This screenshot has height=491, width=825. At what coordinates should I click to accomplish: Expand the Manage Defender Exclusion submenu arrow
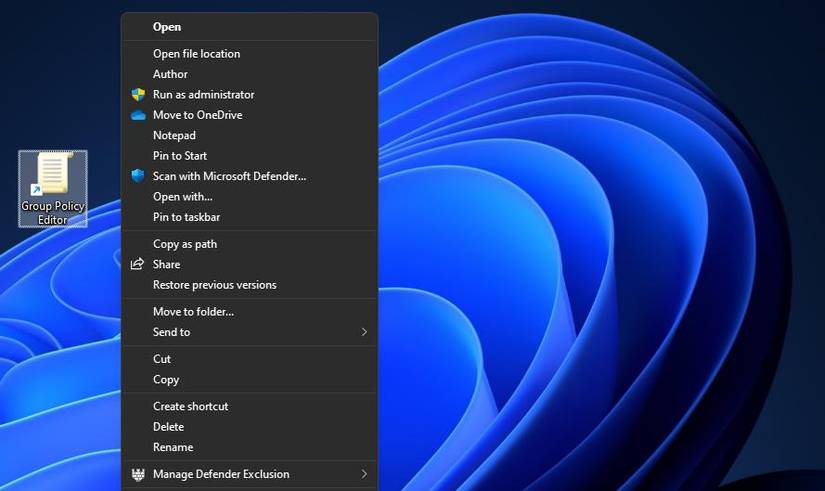[364, 474]
